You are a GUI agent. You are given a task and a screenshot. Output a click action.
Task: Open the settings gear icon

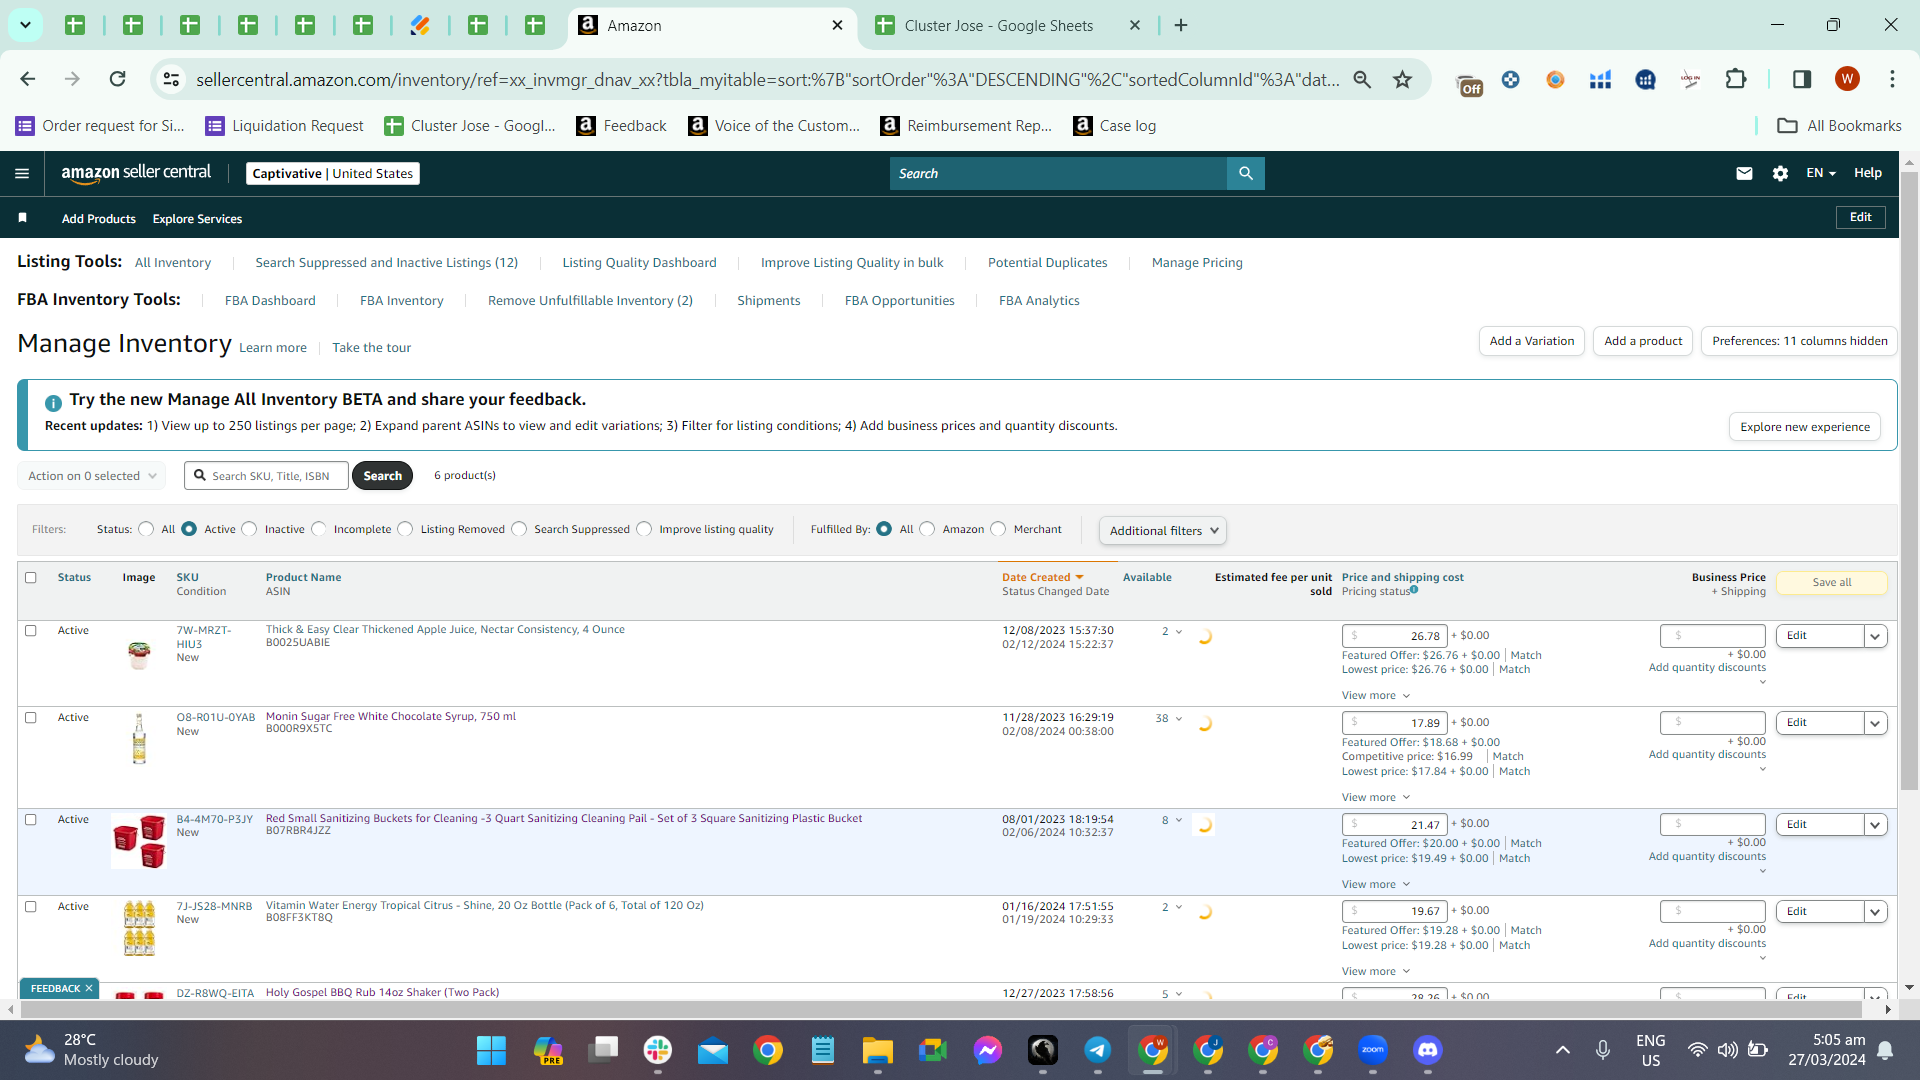pyautogui.click(x=1780, y=173)
